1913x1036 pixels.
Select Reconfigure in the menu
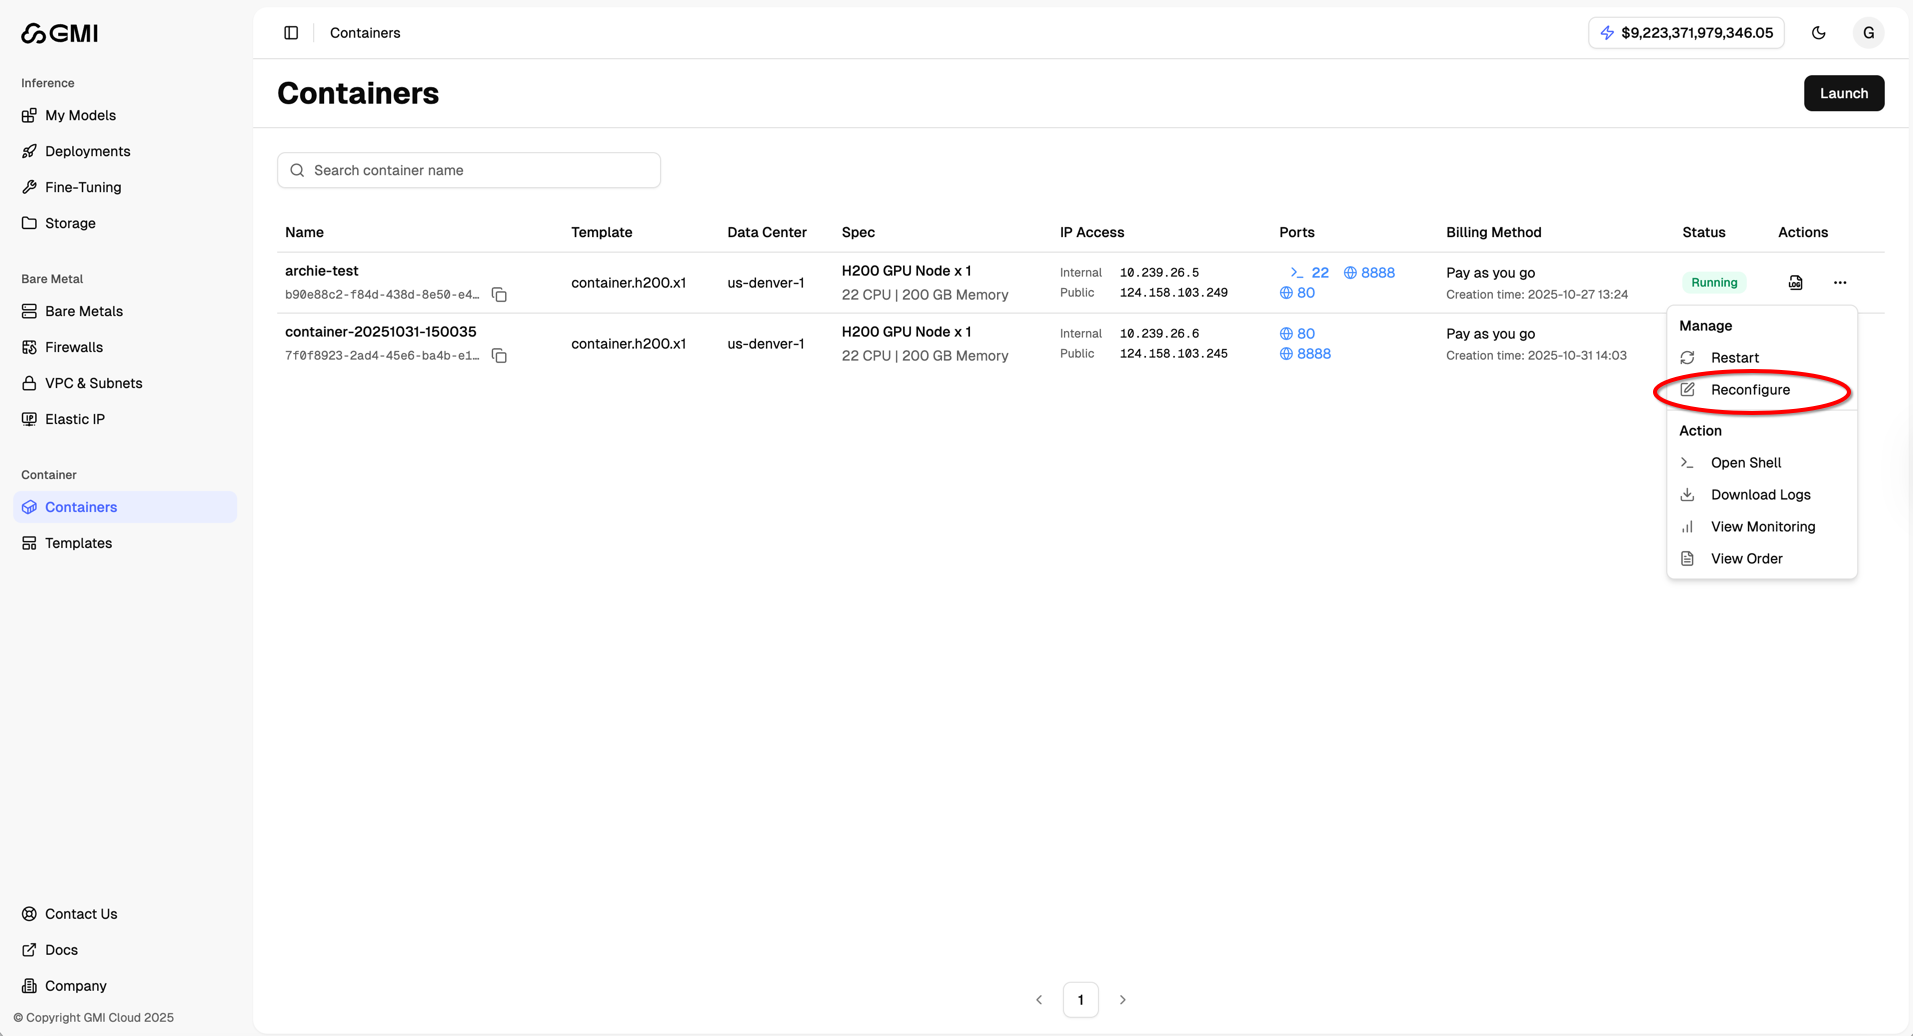pyautogui.click(x=1761, y=390)
